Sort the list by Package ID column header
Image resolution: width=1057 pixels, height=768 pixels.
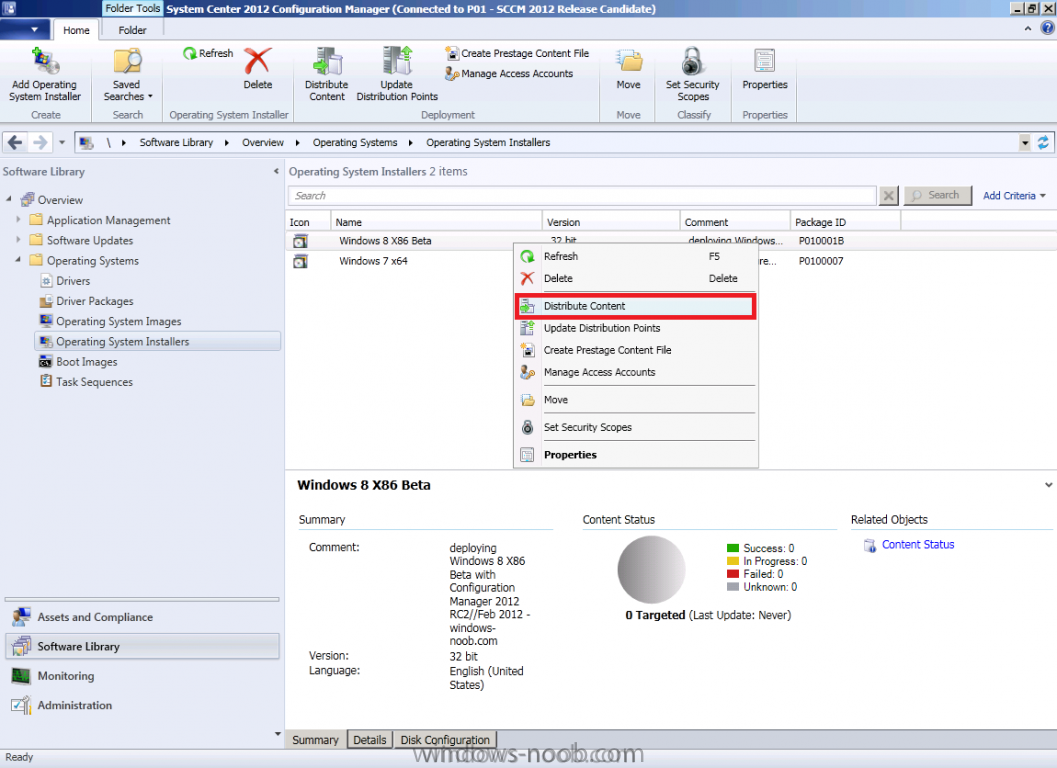[845, 222]
